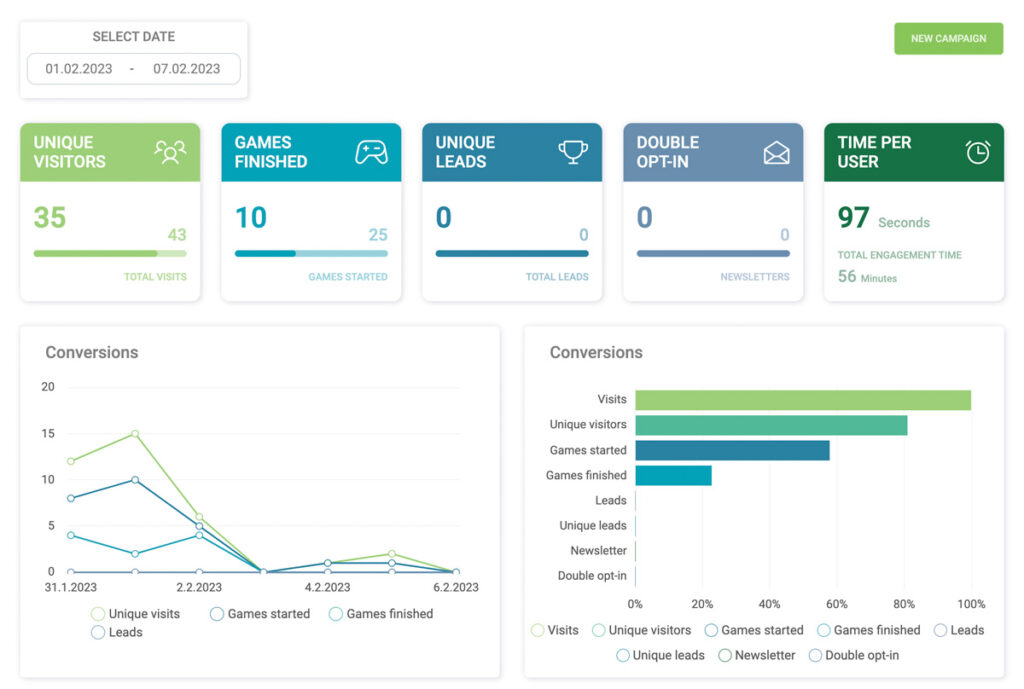The width and height of the screenshot is (1024, 689).
Task: Open the date range input field
Action: tap(133, 69)
